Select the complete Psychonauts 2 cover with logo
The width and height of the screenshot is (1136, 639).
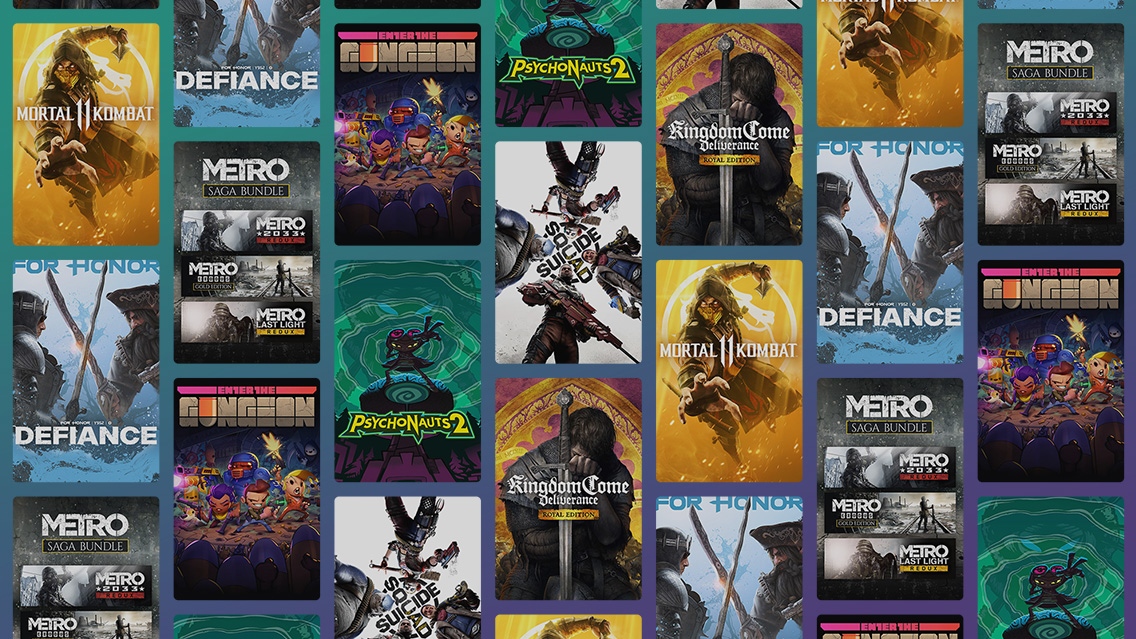point(407,371)
